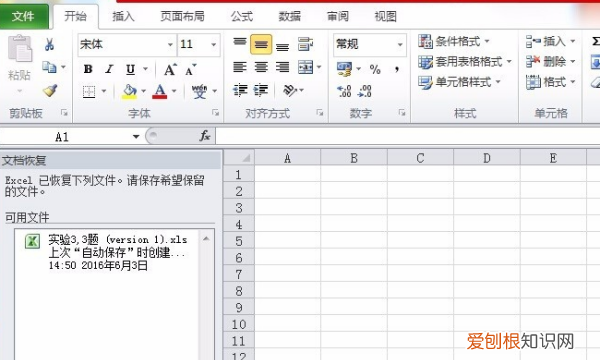600x360 pixels.
Task: Click the Paste clipboard icon
Action: tap(20, 48)
